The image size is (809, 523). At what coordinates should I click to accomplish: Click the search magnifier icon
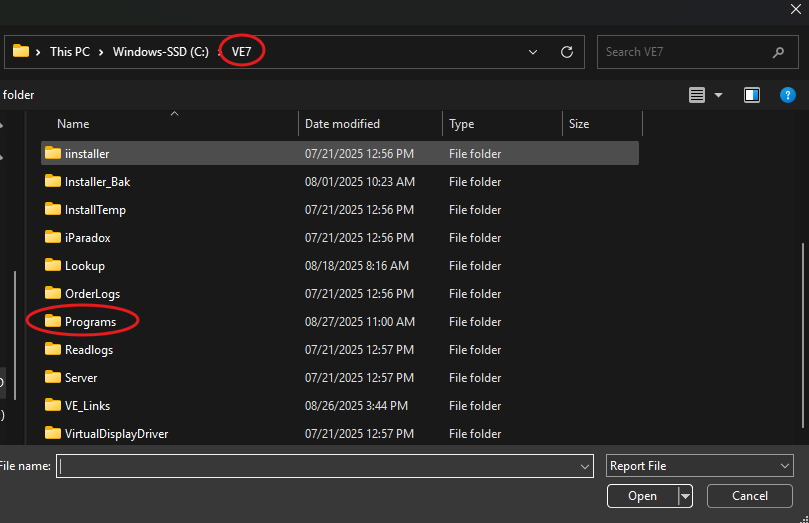pos(778,52)
